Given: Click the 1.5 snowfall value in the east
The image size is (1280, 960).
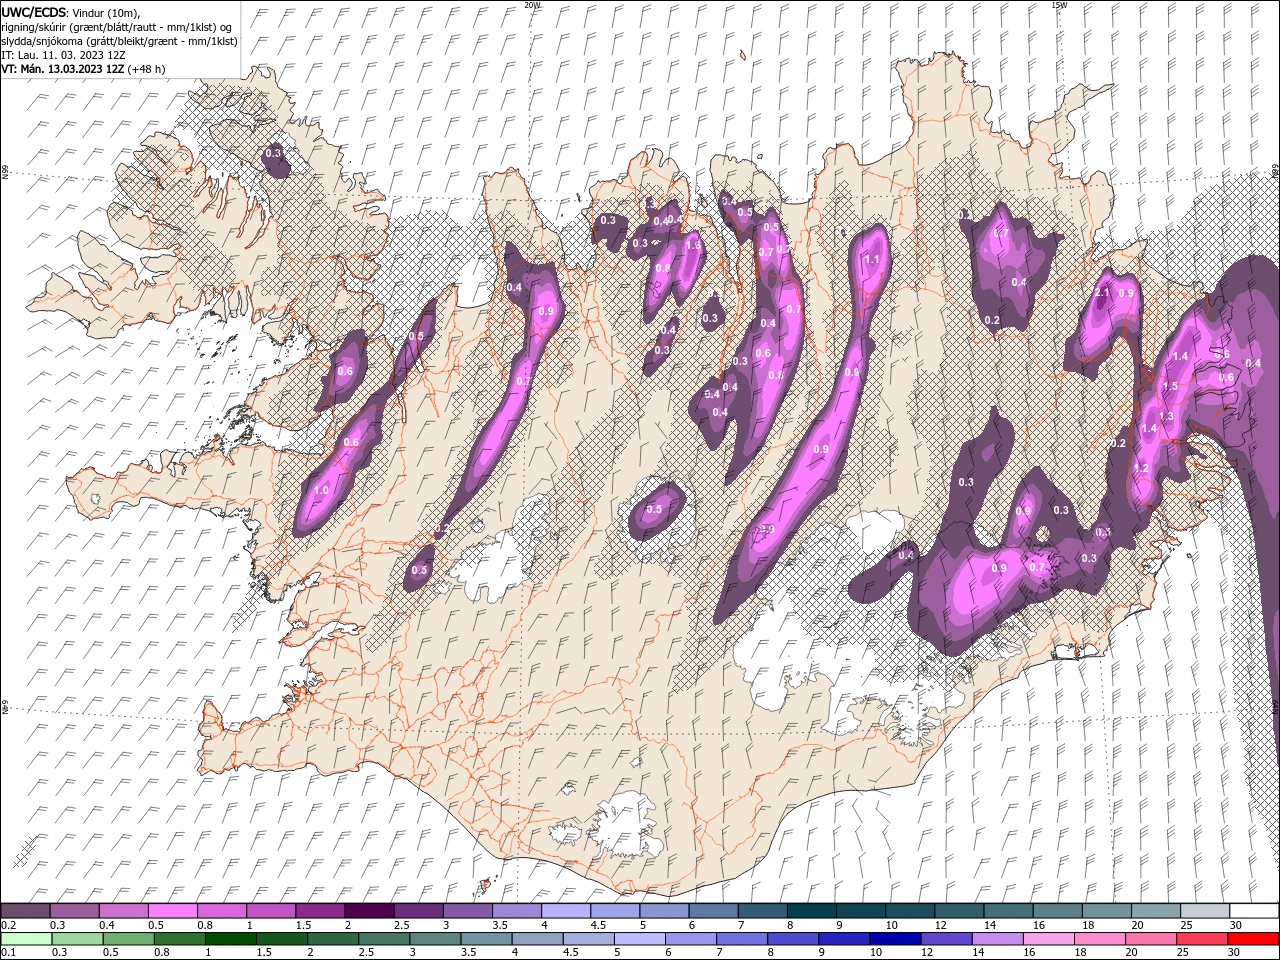Looking at the screenshot, I should 1171,386.
